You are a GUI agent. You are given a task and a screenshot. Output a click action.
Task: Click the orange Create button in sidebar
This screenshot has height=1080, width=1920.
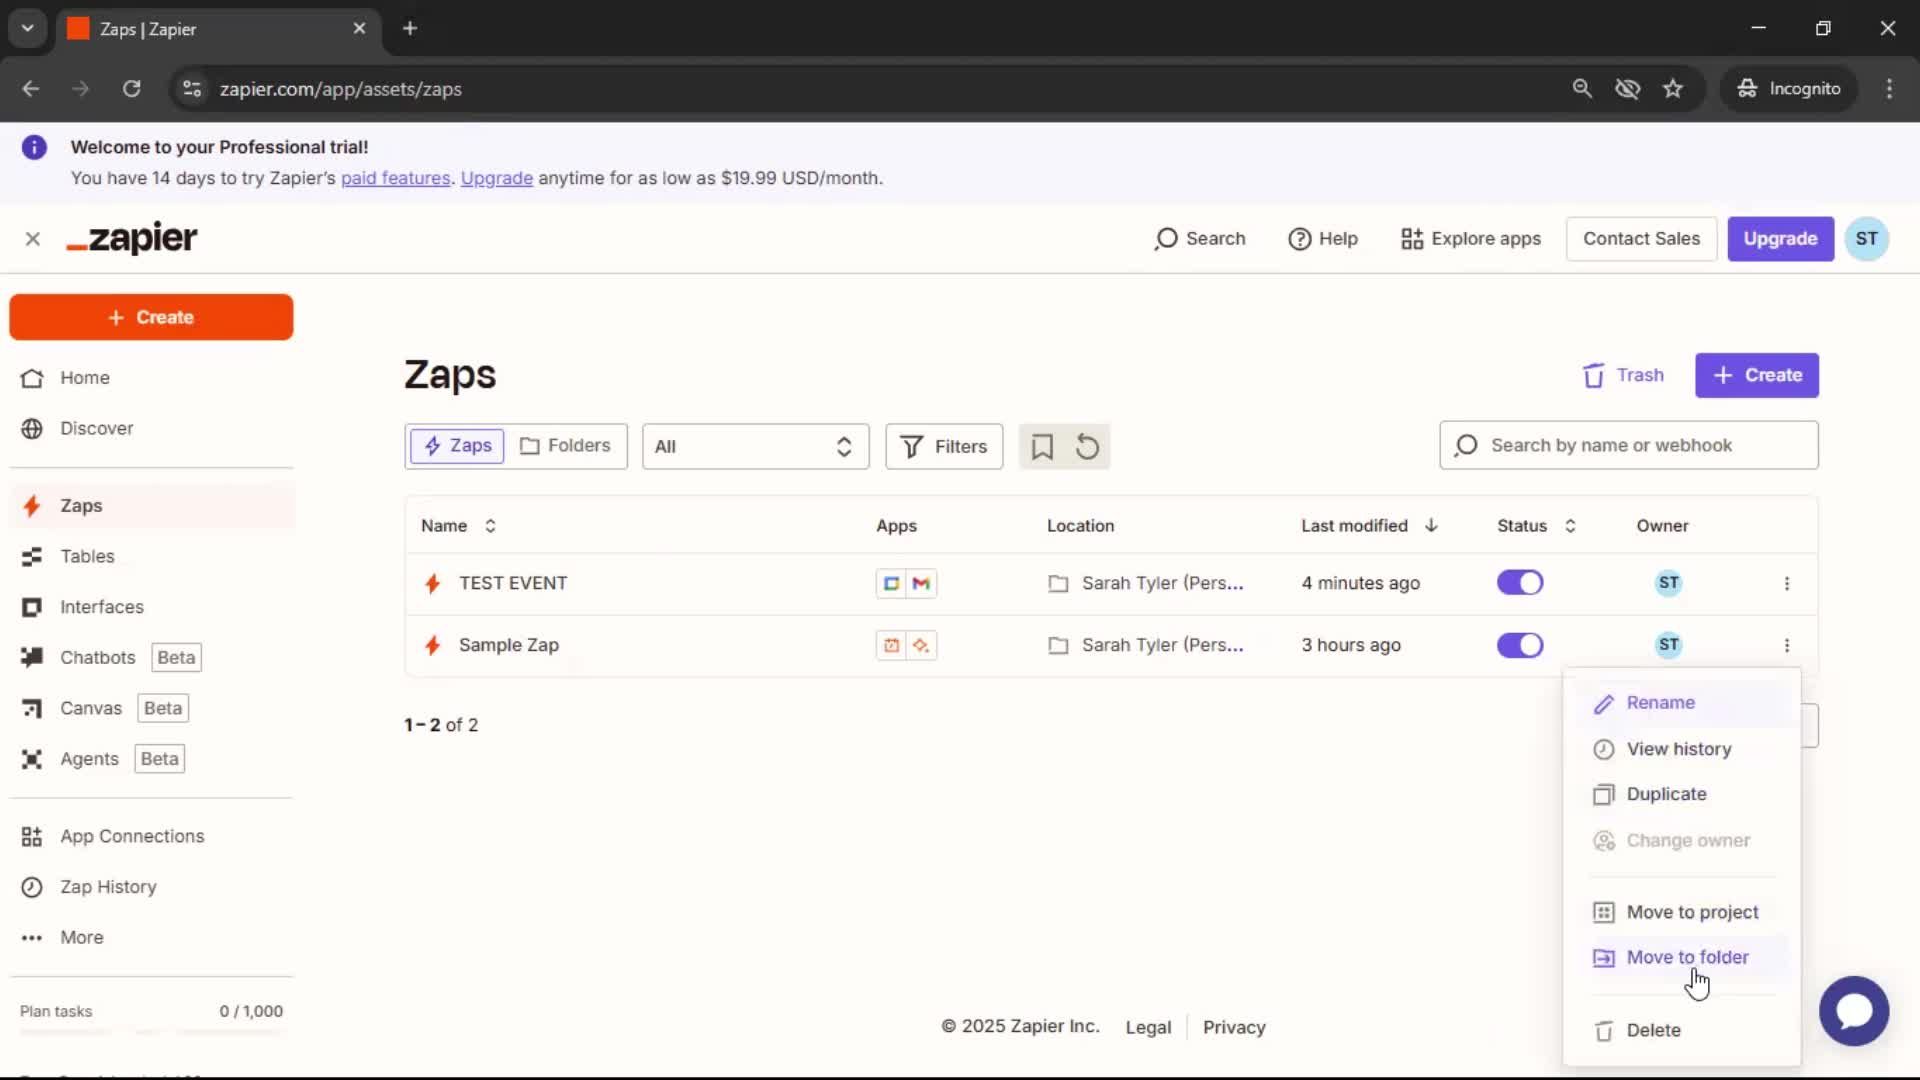[151, 317]
